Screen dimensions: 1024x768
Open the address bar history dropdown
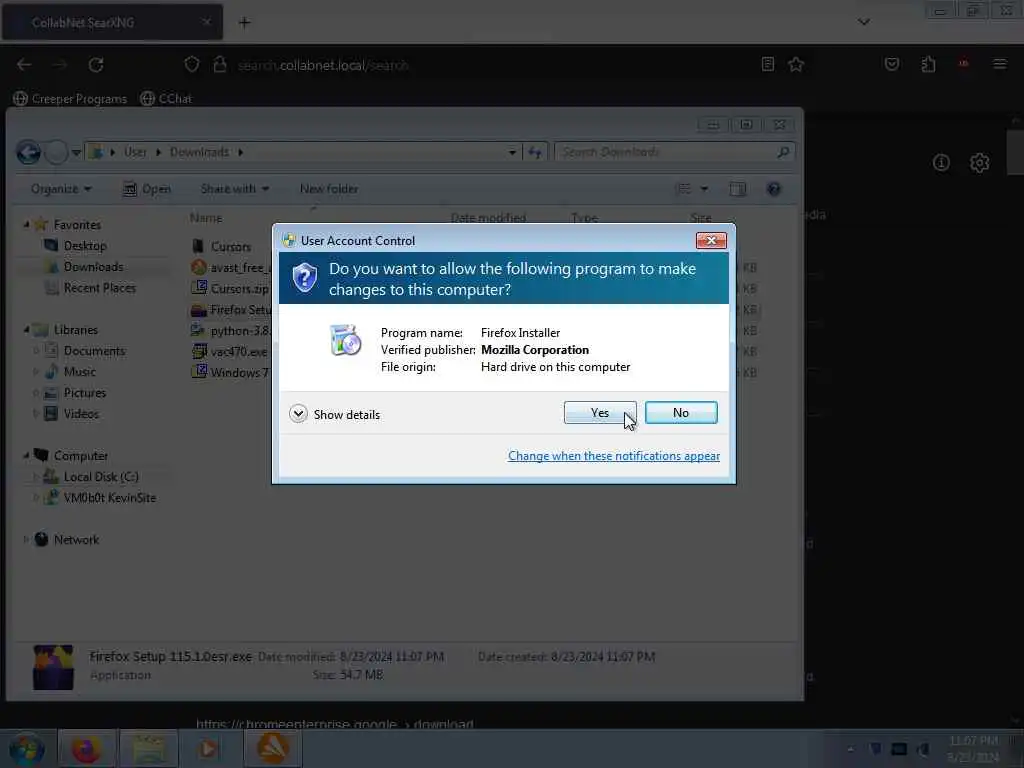(x=512, y=152)
